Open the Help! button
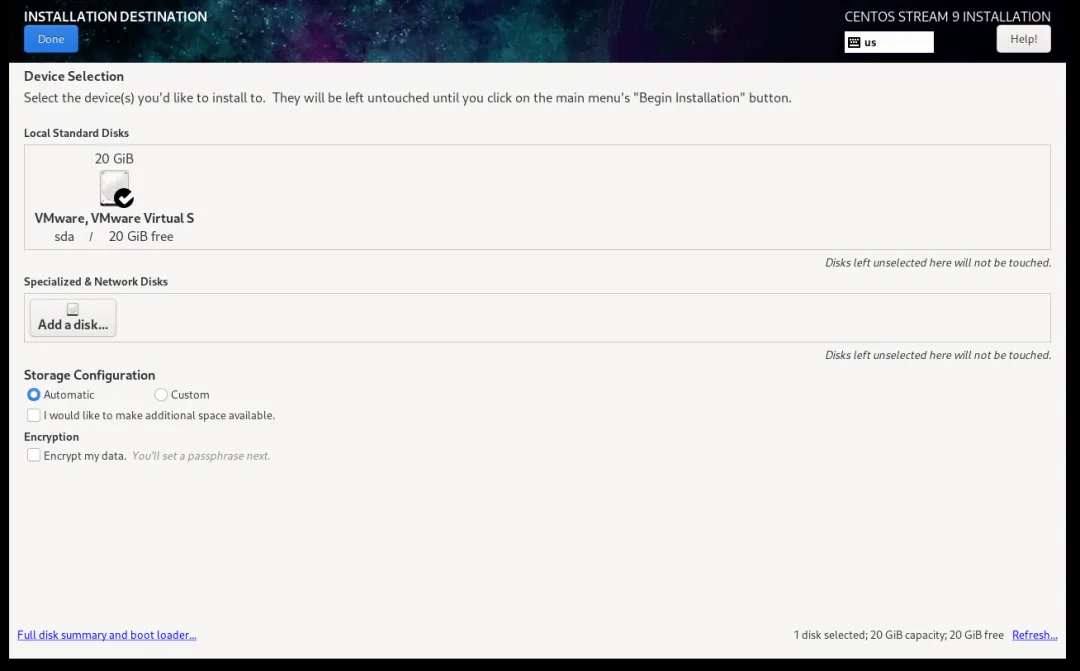1080x671 pixels. click(x=1023, y=39)
